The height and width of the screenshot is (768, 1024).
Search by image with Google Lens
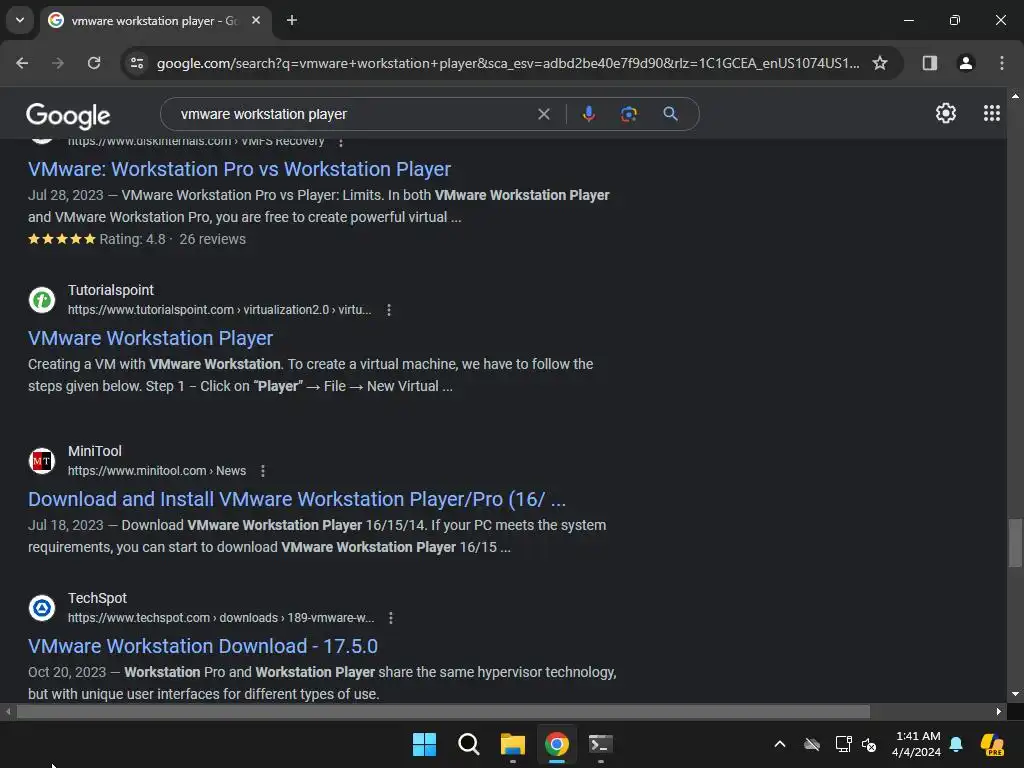click(x=628, y=114)
